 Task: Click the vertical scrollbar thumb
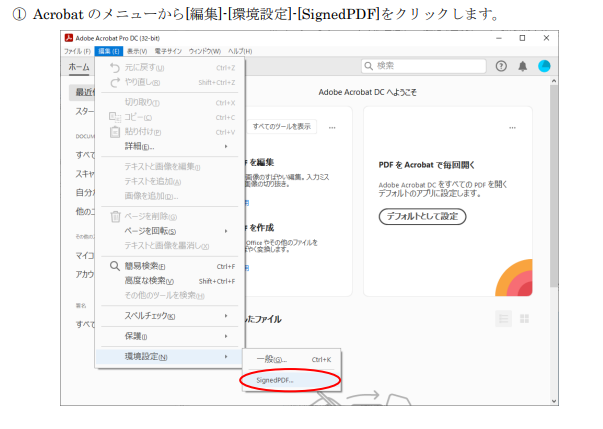(x=553, y=185)
